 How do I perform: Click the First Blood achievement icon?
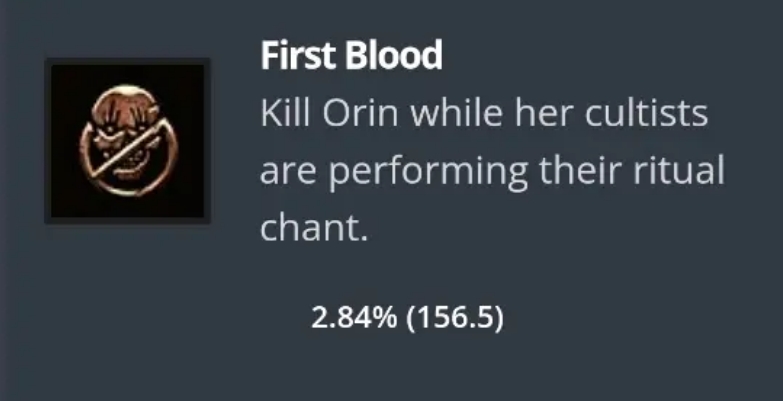pos(126,141)
